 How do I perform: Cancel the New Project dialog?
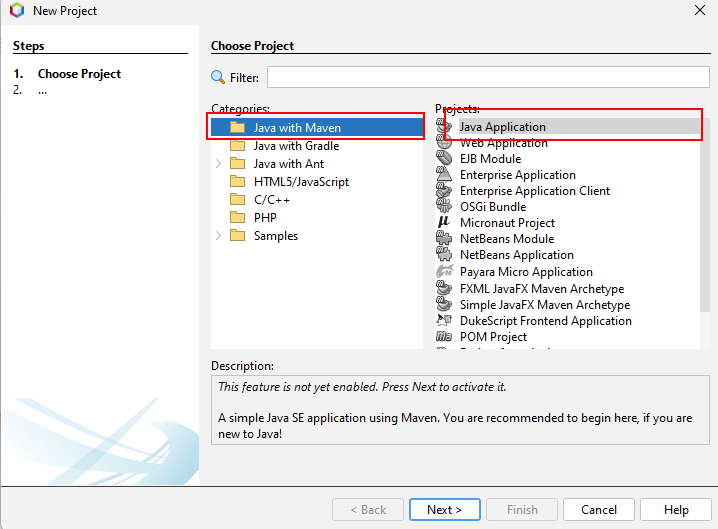[x=598, y=510]
